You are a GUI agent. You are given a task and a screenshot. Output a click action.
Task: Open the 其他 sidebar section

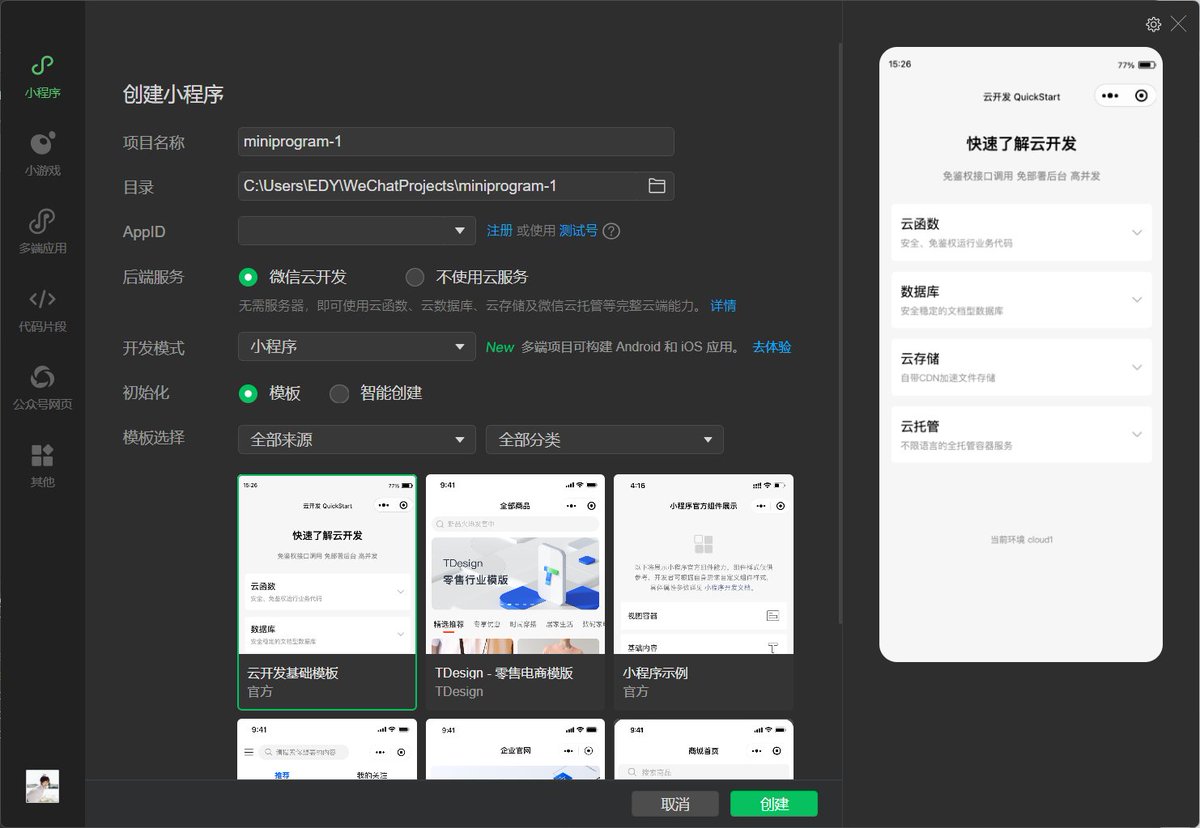click(42, 466)
